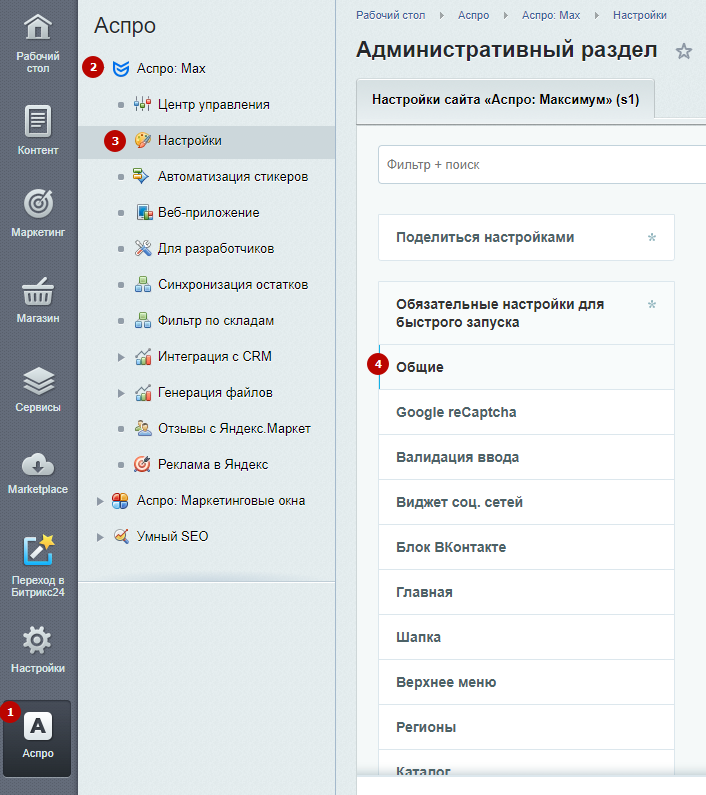Click the Автоматизация стикеров icon

pos(140,176)
